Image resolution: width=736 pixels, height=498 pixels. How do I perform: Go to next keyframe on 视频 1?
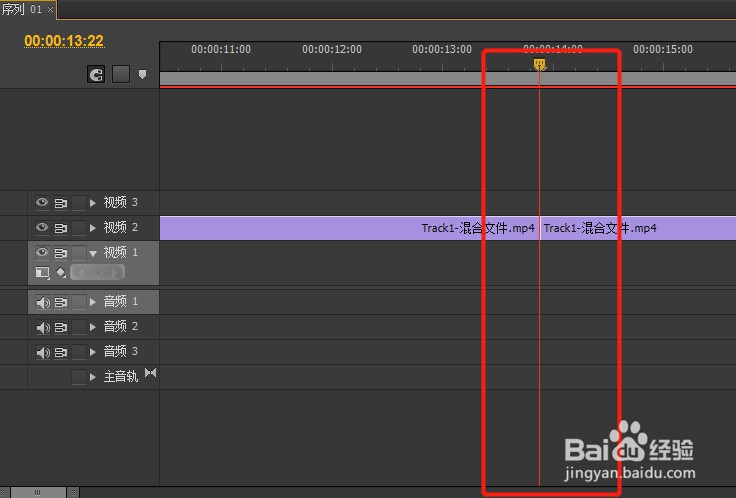click(115, 272)
